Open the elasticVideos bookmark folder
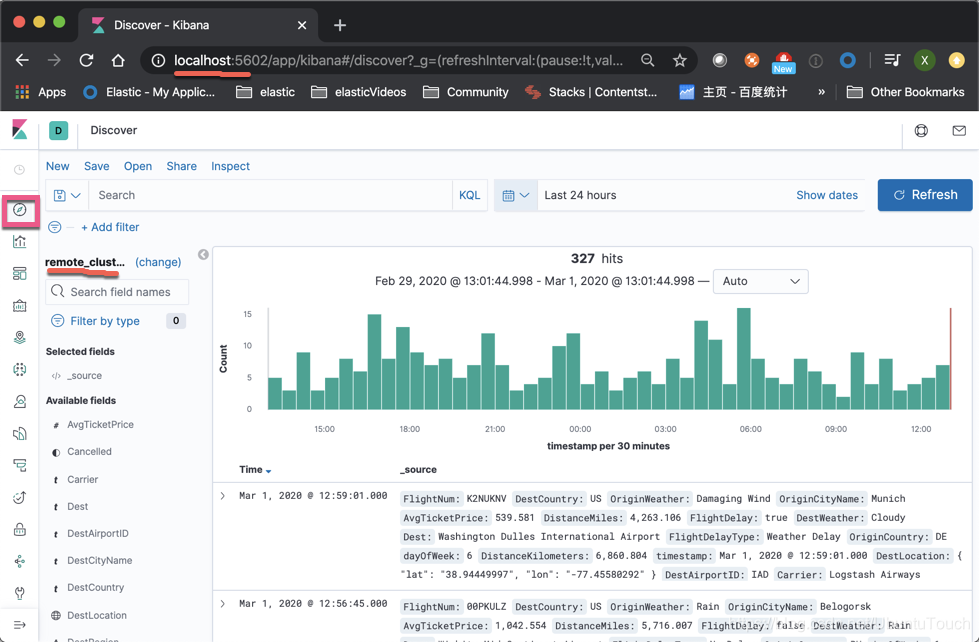The image size is (979, 642). [x=359, y=92]
